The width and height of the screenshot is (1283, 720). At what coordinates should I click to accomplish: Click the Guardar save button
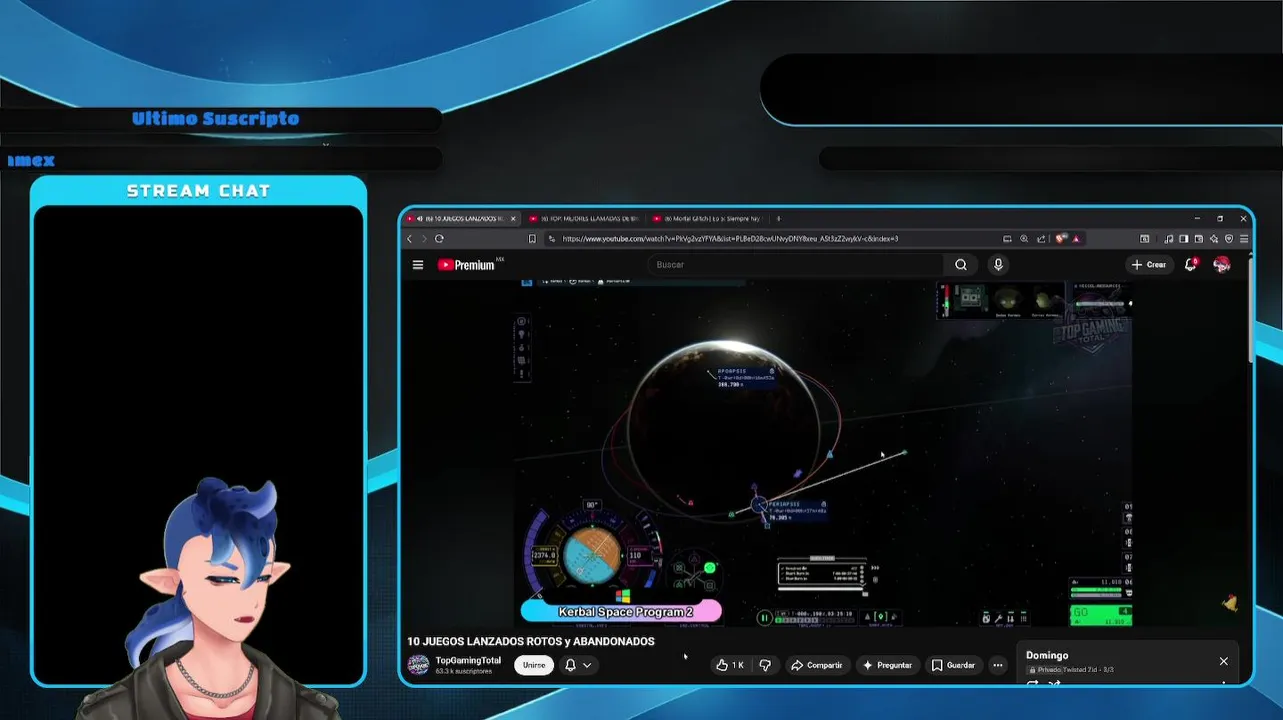(x=953, y=665)
